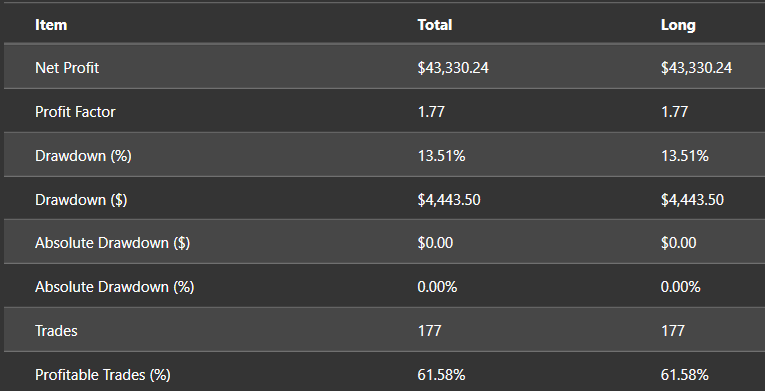Select the Net Profit row label
The height and width of the screenshot is (391, 765).
(x=67, y=68)
